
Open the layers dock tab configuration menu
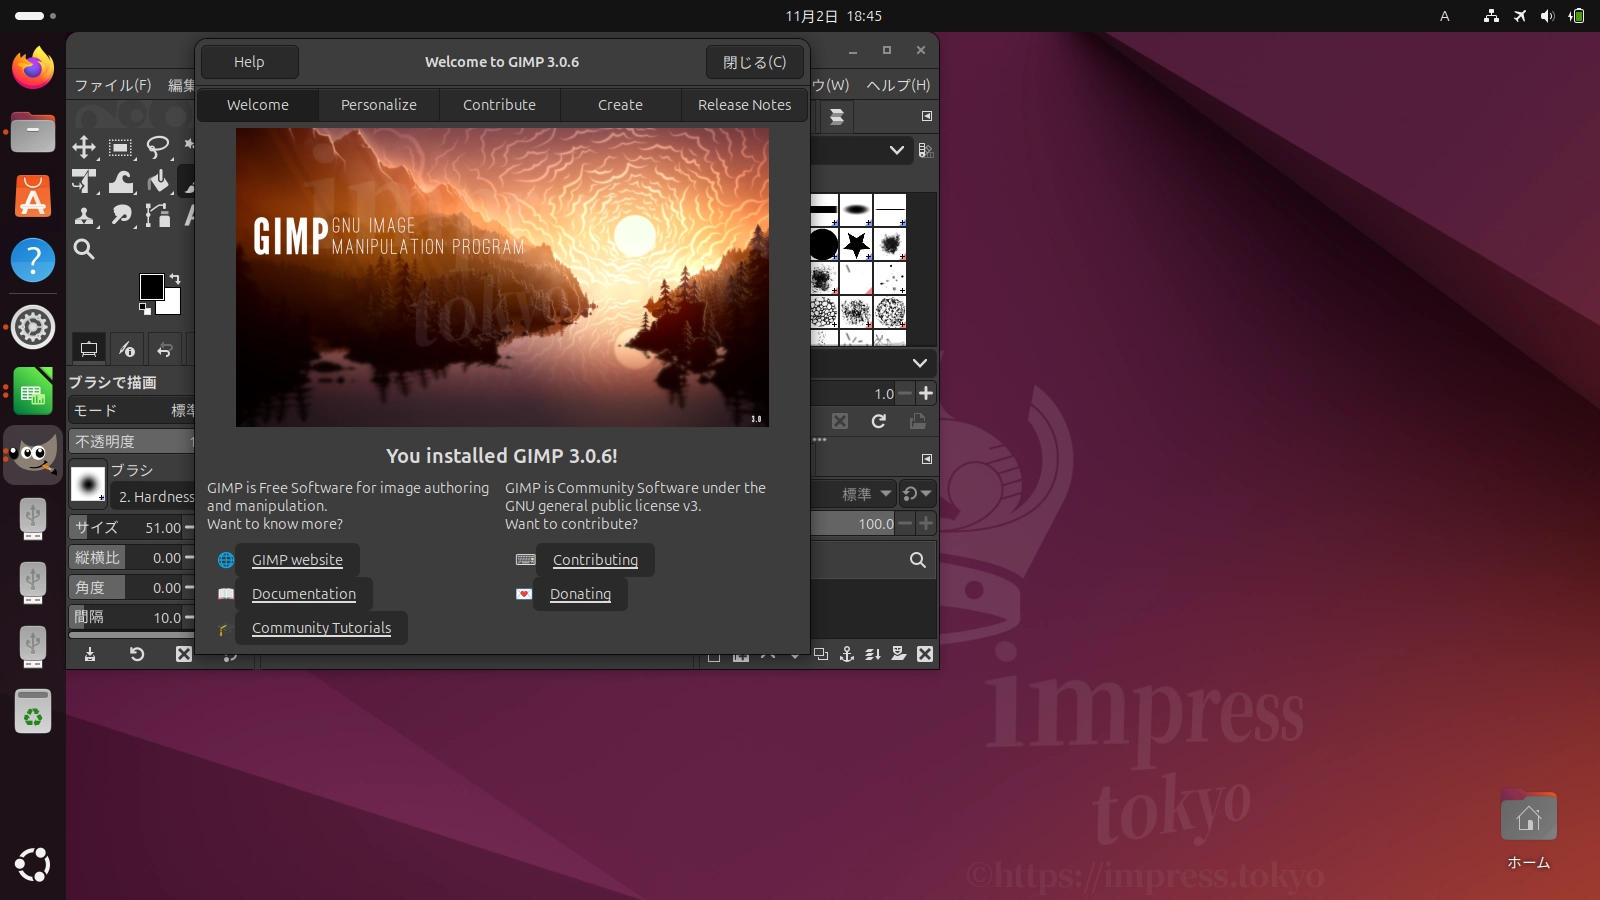[x=927, y=459]
